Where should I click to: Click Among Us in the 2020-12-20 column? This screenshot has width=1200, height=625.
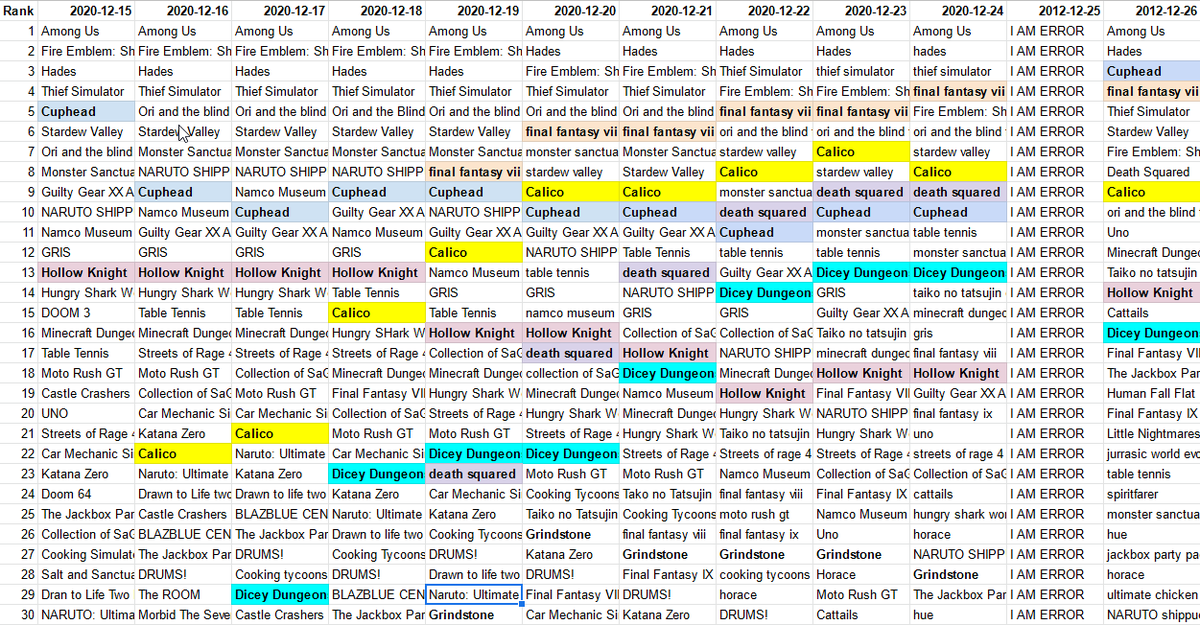[572, 31]
